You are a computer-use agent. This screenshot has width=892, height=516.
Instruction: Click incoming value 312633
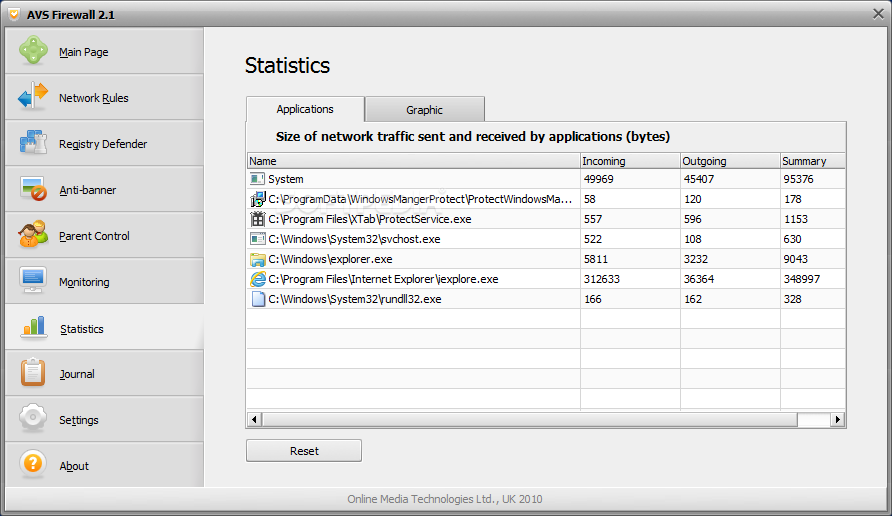(602, 279)
